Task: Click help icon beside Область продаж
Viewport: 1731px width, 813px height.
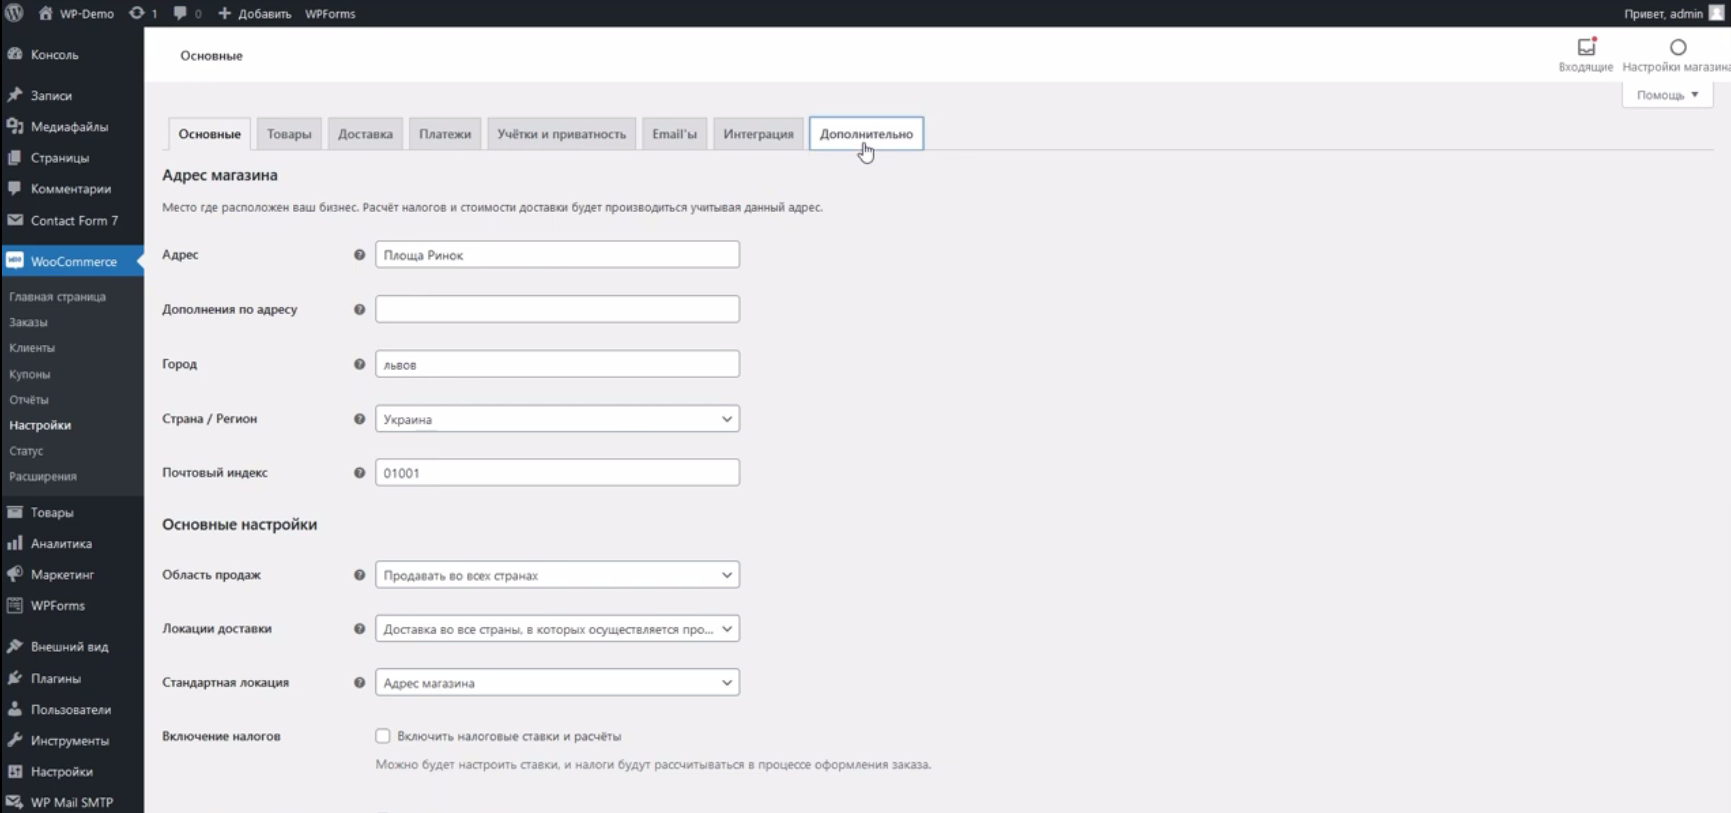Action: (359, 575)
